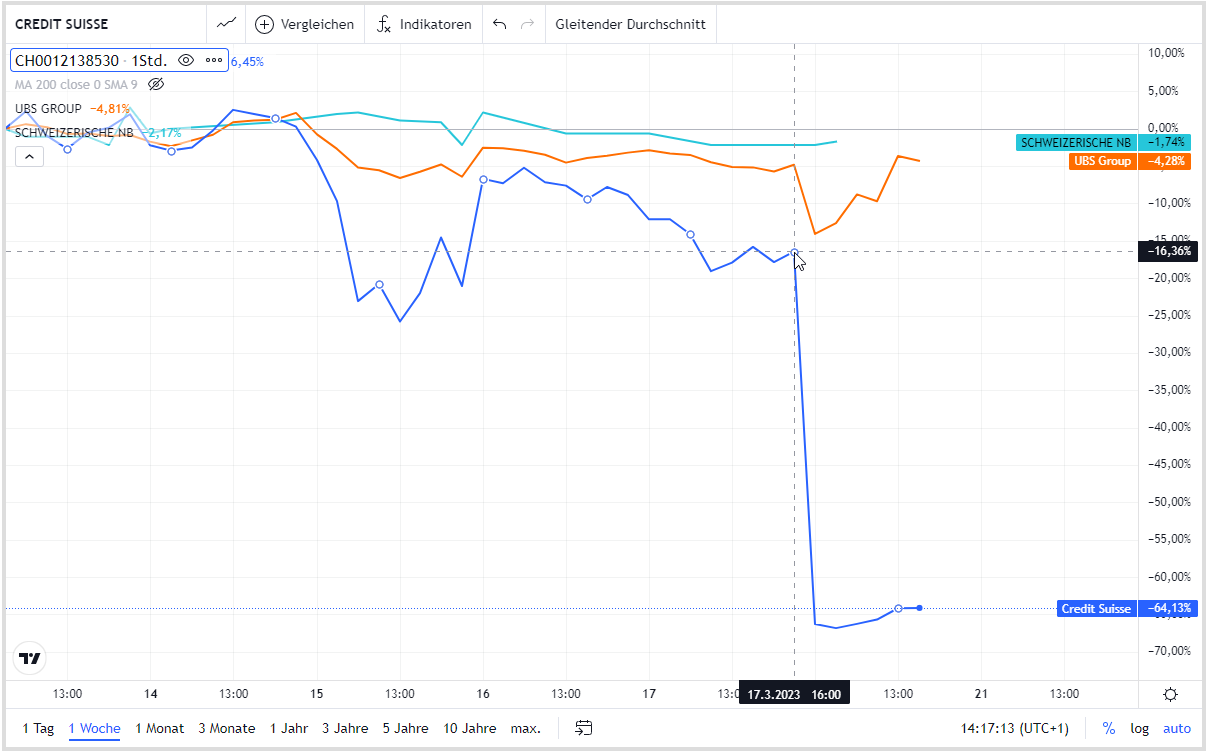Hide the CH0012138530 series via eye icon

point(185,61)
